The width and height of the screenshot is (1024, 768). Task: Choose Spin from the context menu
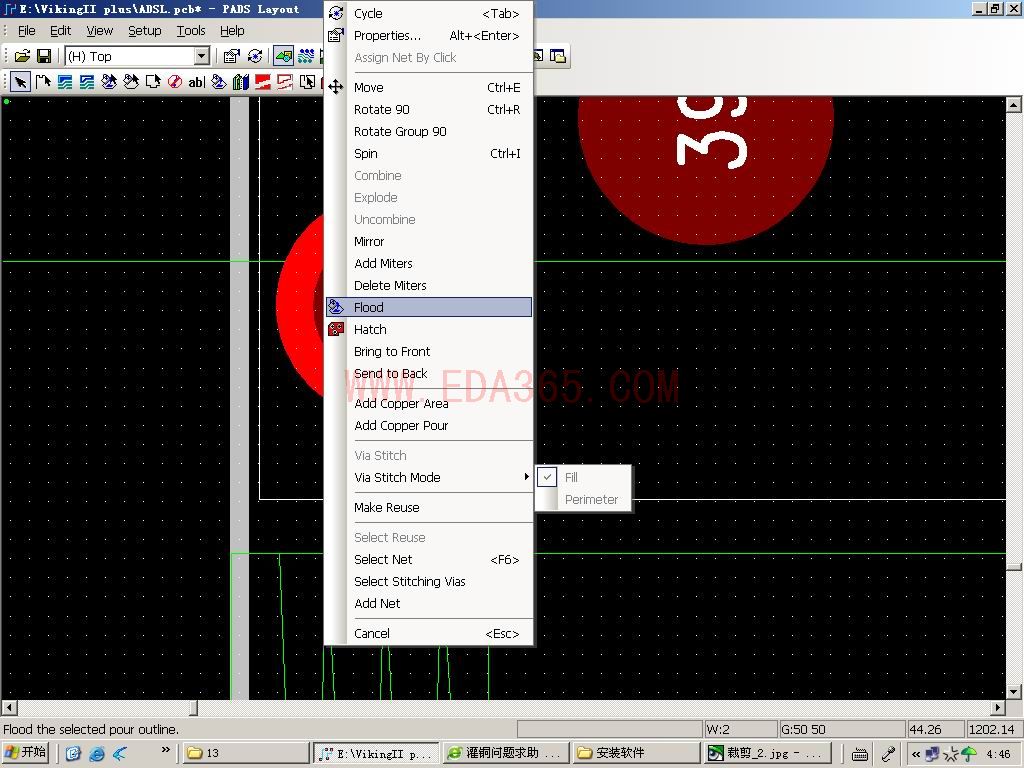(429, 153)
